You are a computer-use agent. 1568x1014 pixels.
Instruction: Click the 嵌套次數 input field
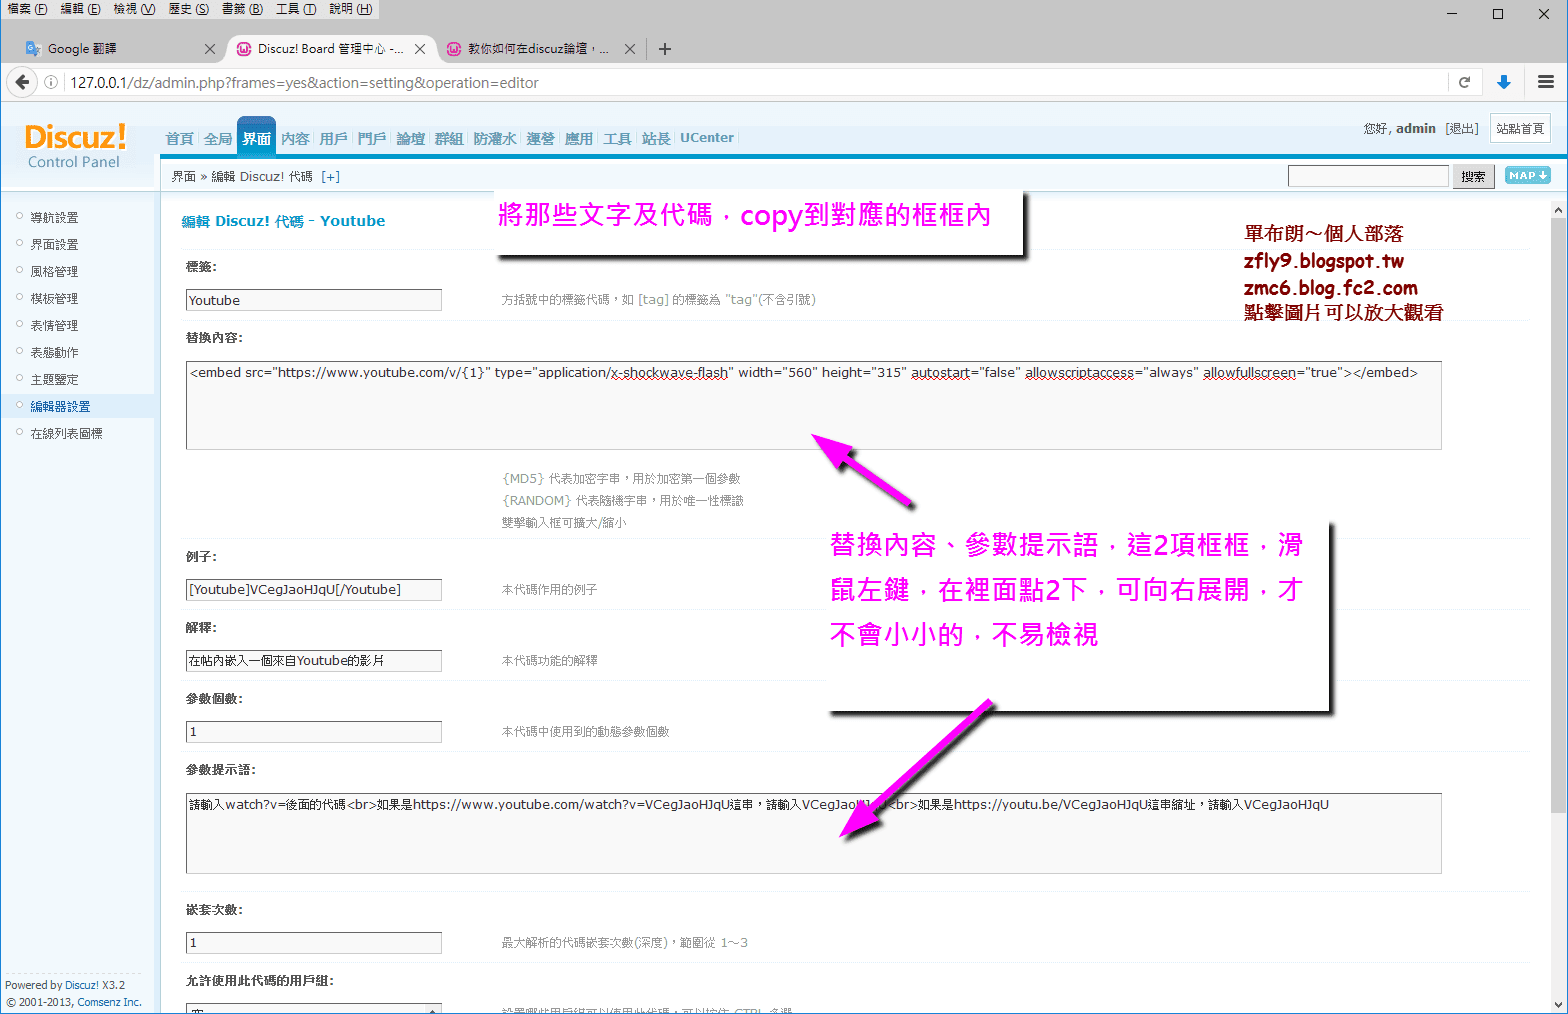[x=314, y=943]
